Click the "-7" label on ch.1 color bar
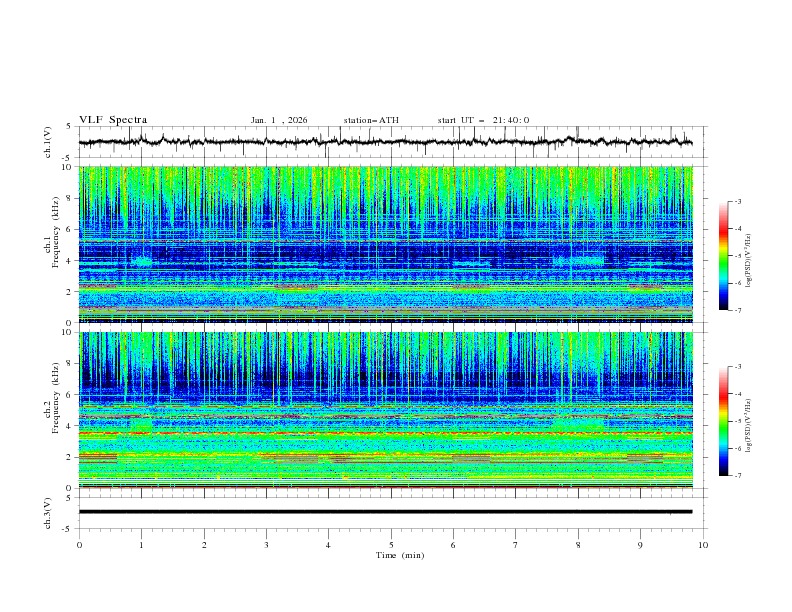The width and height of the screenshot is (792, 612). 738,310
